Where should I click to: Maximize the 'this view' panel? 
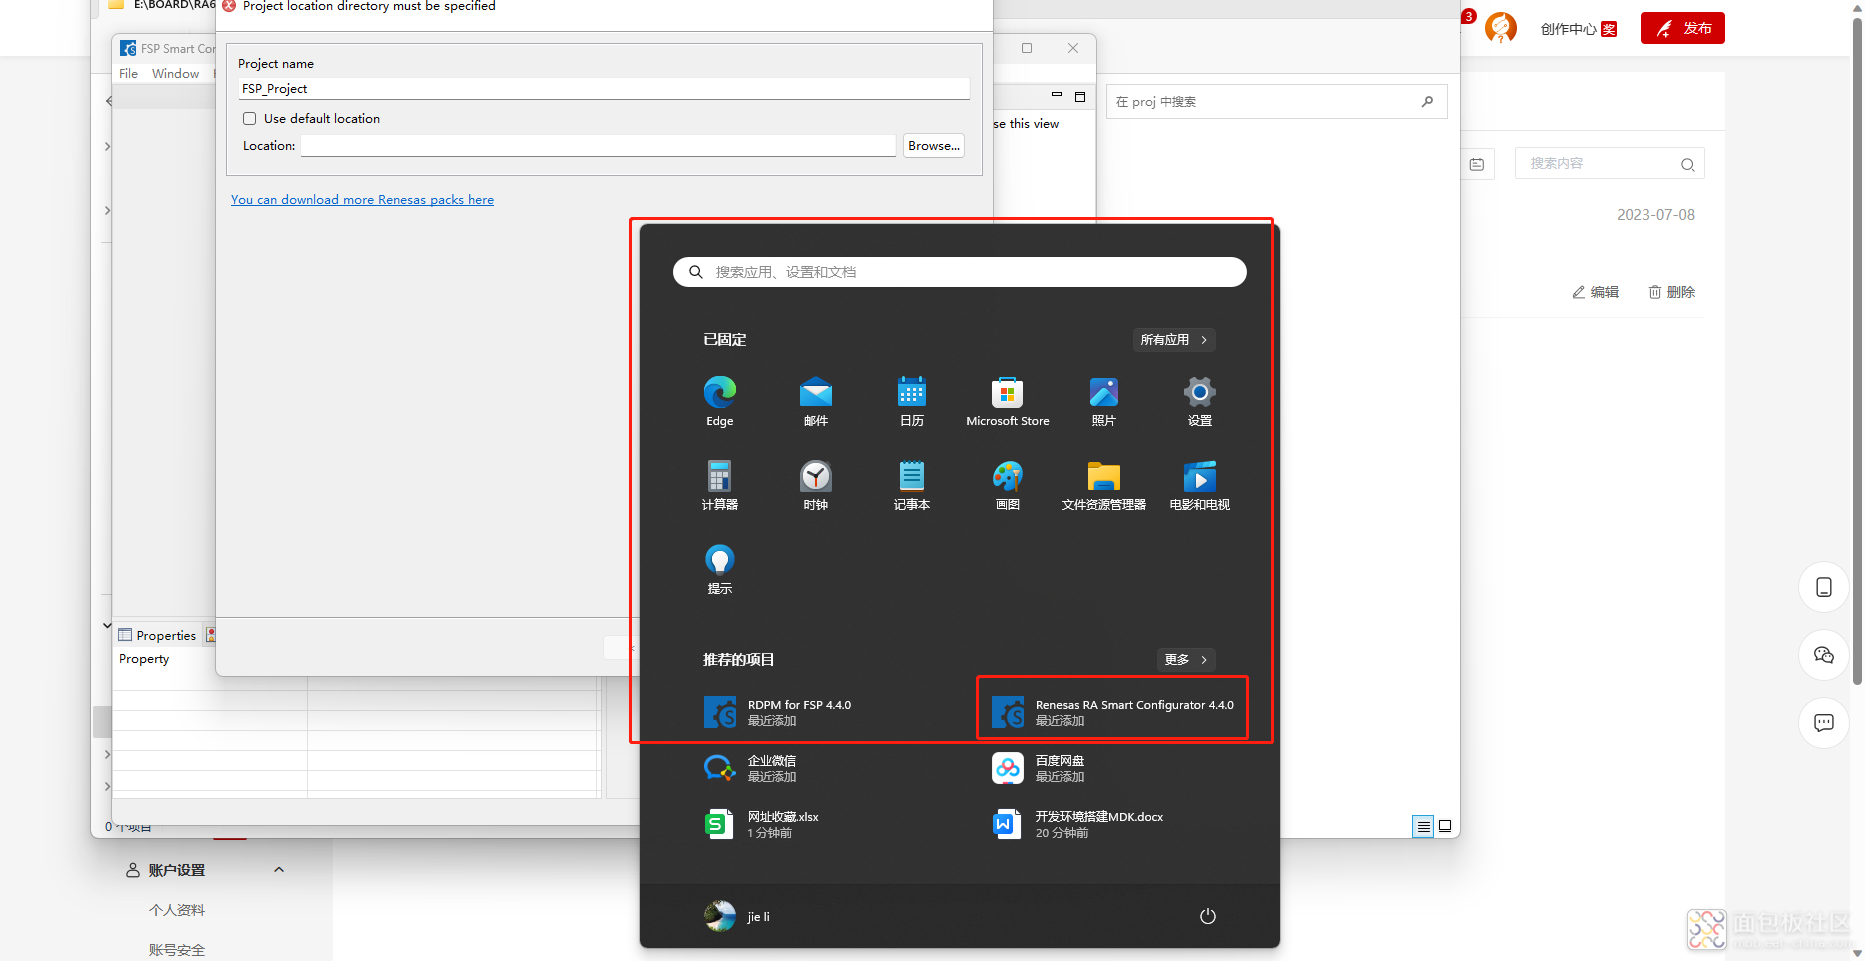pos(1080,97)
